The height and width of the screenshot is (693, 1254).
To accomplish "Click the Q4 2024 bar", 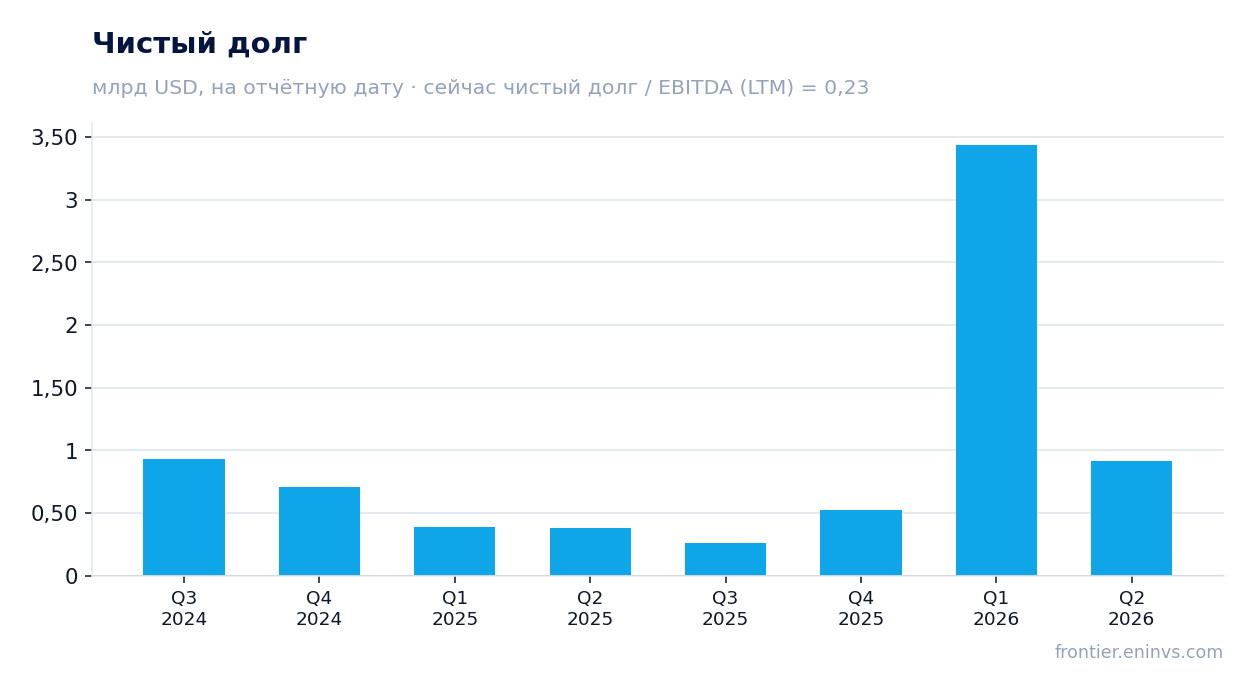I will pos(319,531).
